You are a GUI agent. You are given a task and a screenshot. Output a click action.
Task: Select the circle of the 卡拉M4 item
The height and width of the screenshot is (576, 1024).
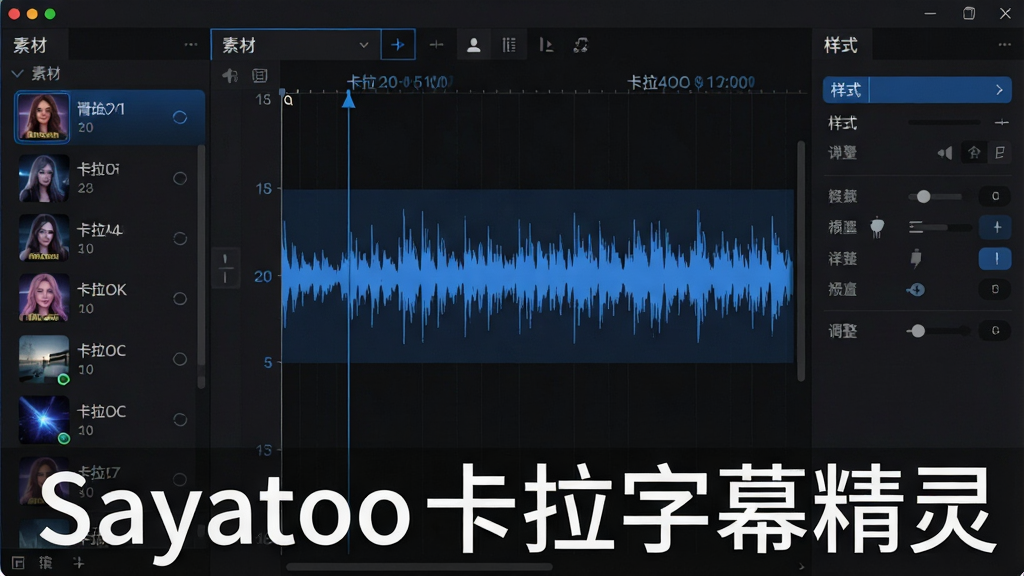coord(180,238)
